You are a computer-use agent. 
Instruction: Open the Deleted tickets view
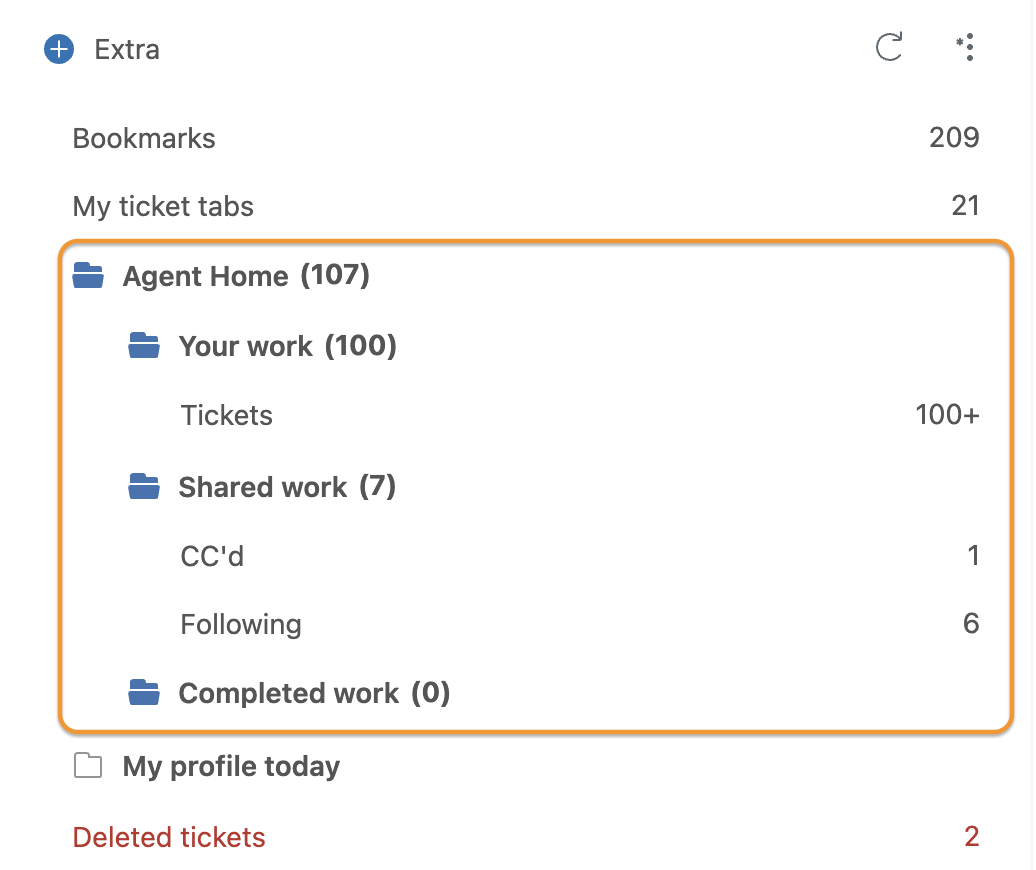tap(525, 837)
